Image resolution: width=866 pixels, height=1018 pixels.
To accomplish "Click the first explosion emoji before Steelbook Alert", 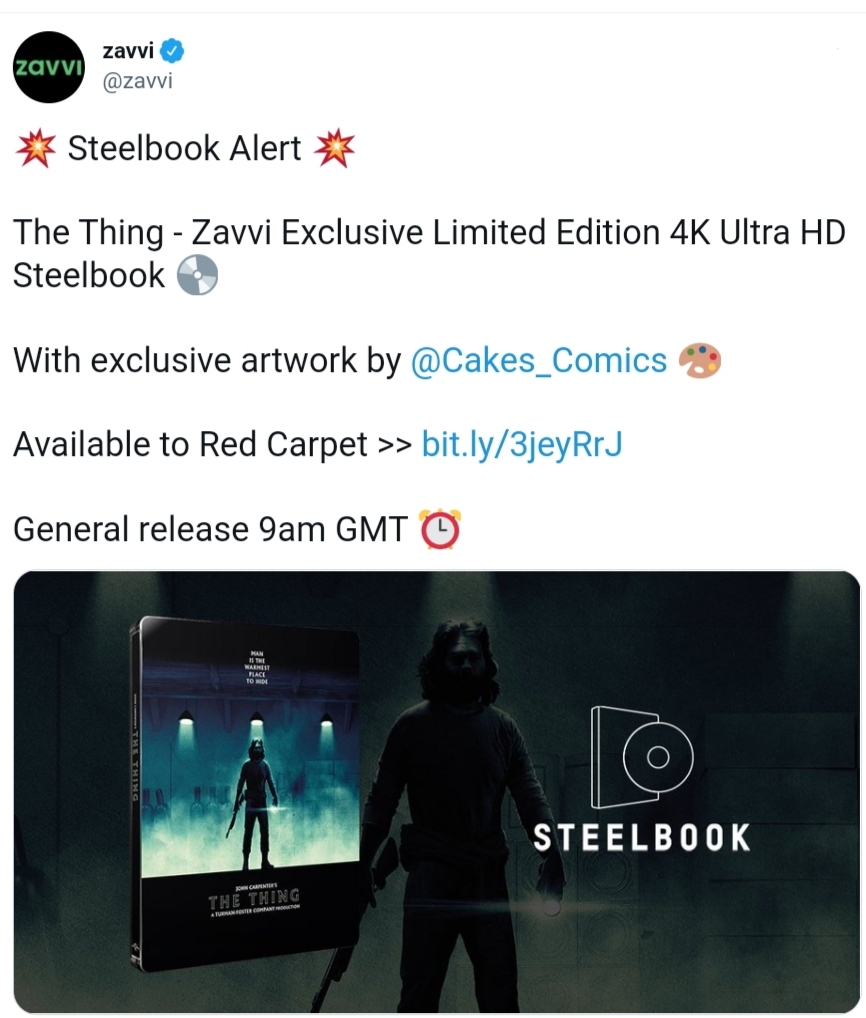I will [36, 148].
